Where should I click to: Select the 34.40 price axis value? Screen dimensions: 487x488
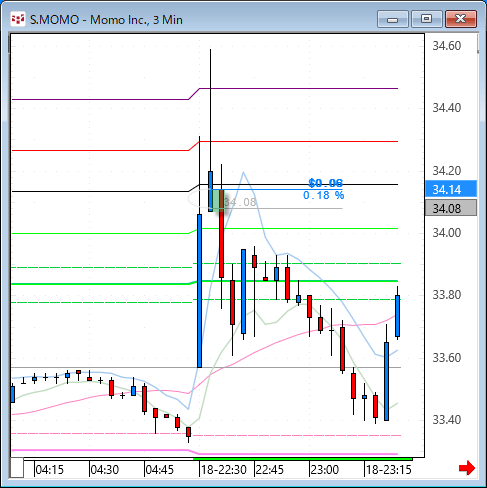447,108
